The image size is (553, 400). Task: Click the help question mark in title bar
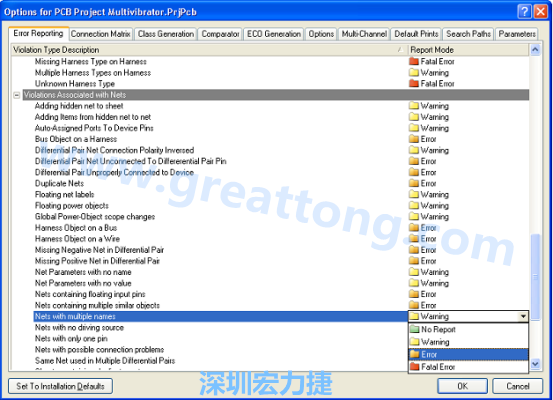(524, 12)
